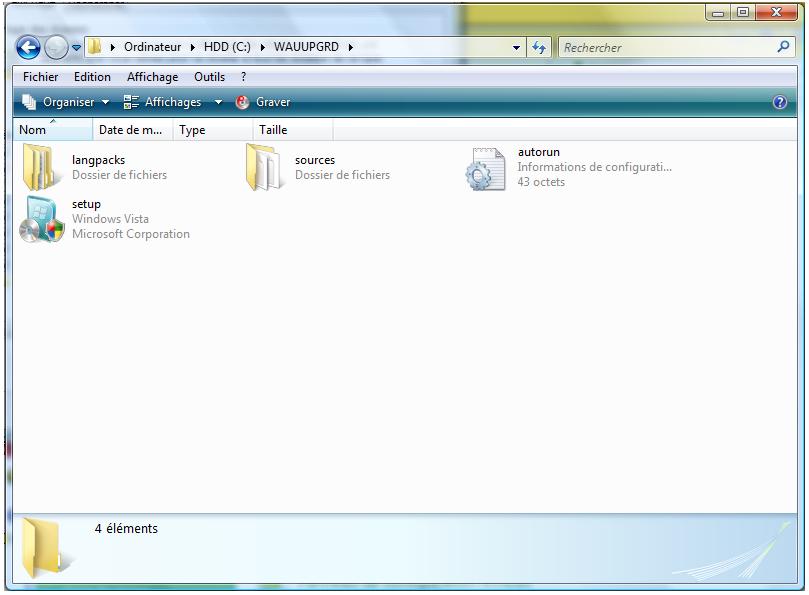Click the blue Back navigation arrow
Viewport: 809px width, 595px height.
click(28, 47)
